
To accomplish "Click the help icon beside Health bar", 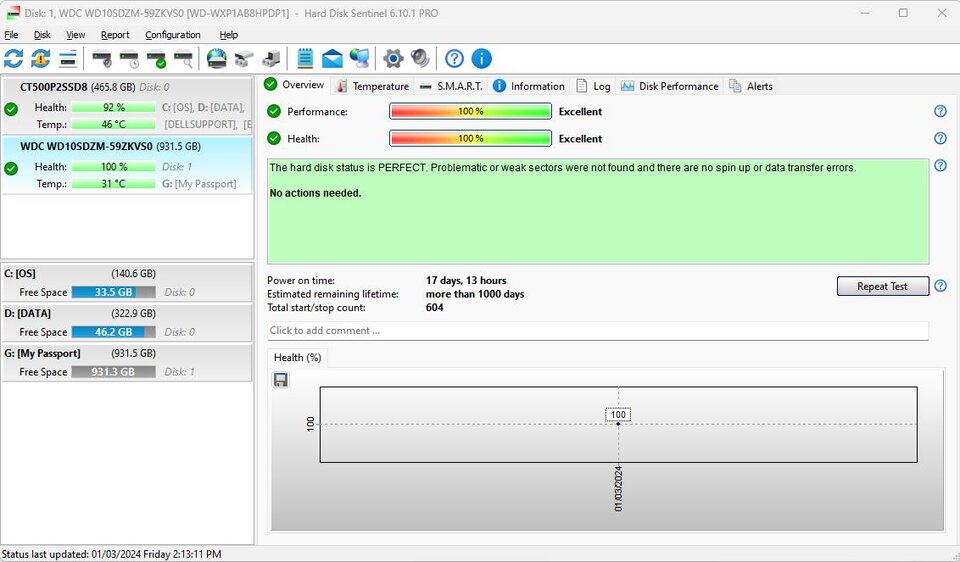I will coord(940,138).
